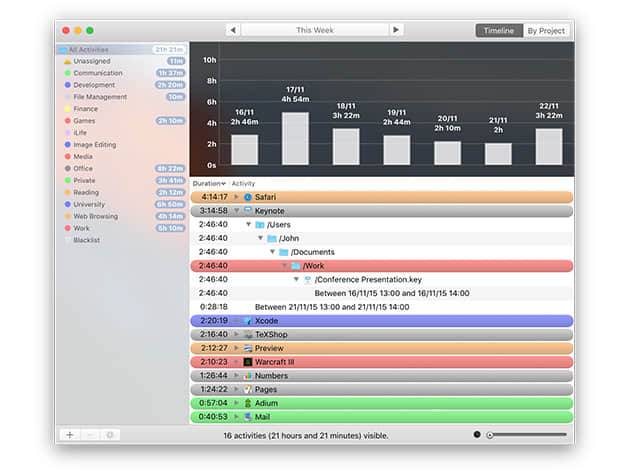The image size is (630, 473).
Task: Switch to Timeline view
Action: pos(499,31)
